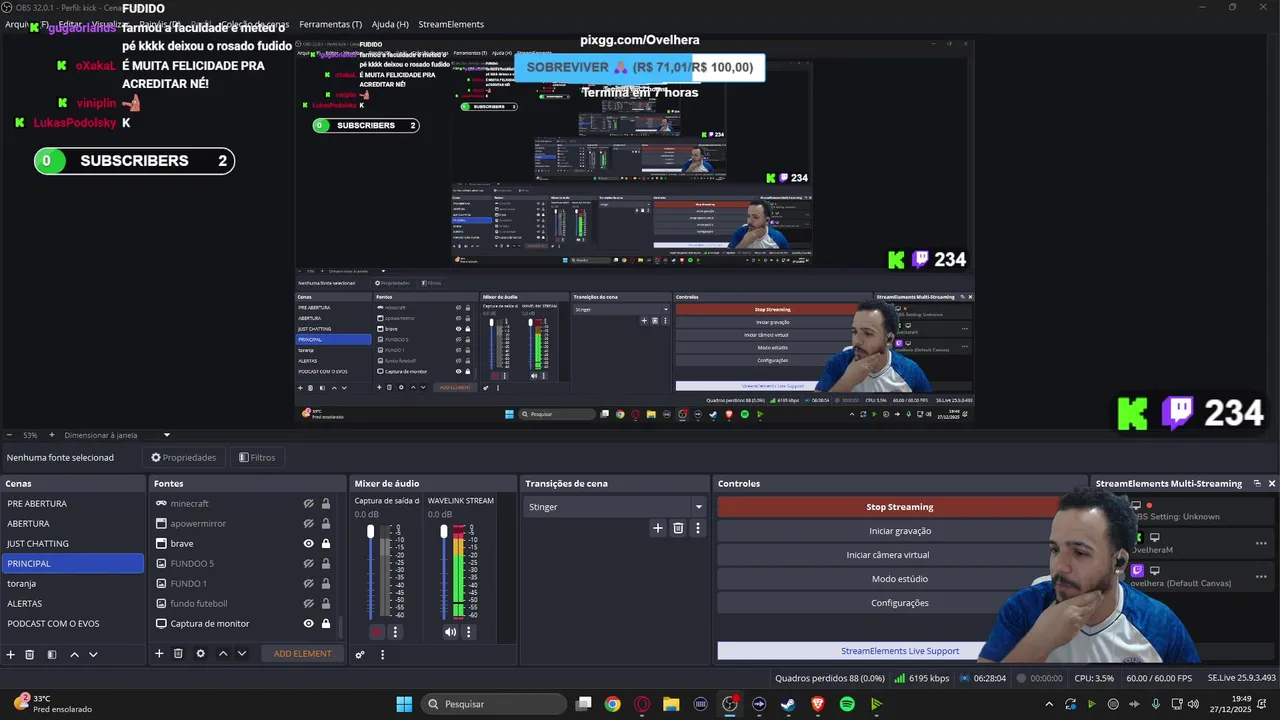Click the Windows Start button

[x=404, y=704]
